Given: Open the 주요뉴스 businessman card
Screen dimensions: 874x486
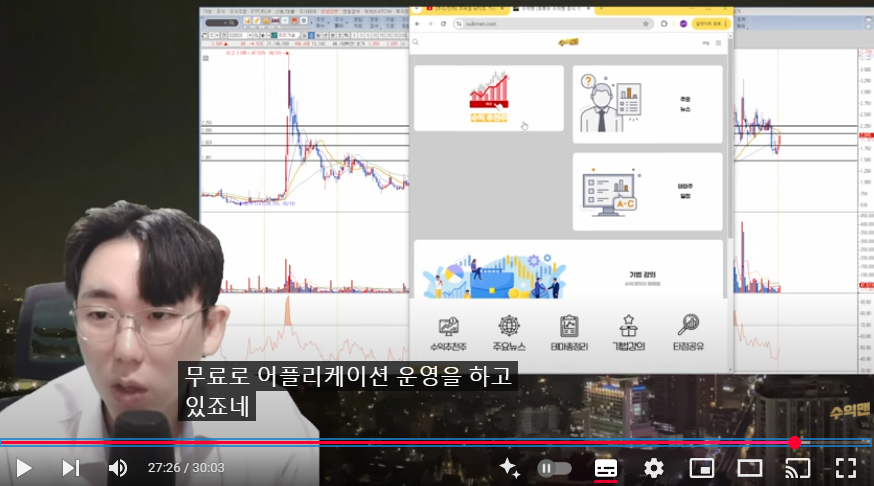Looking at the screenshot, I should click(x=647, y=104).
